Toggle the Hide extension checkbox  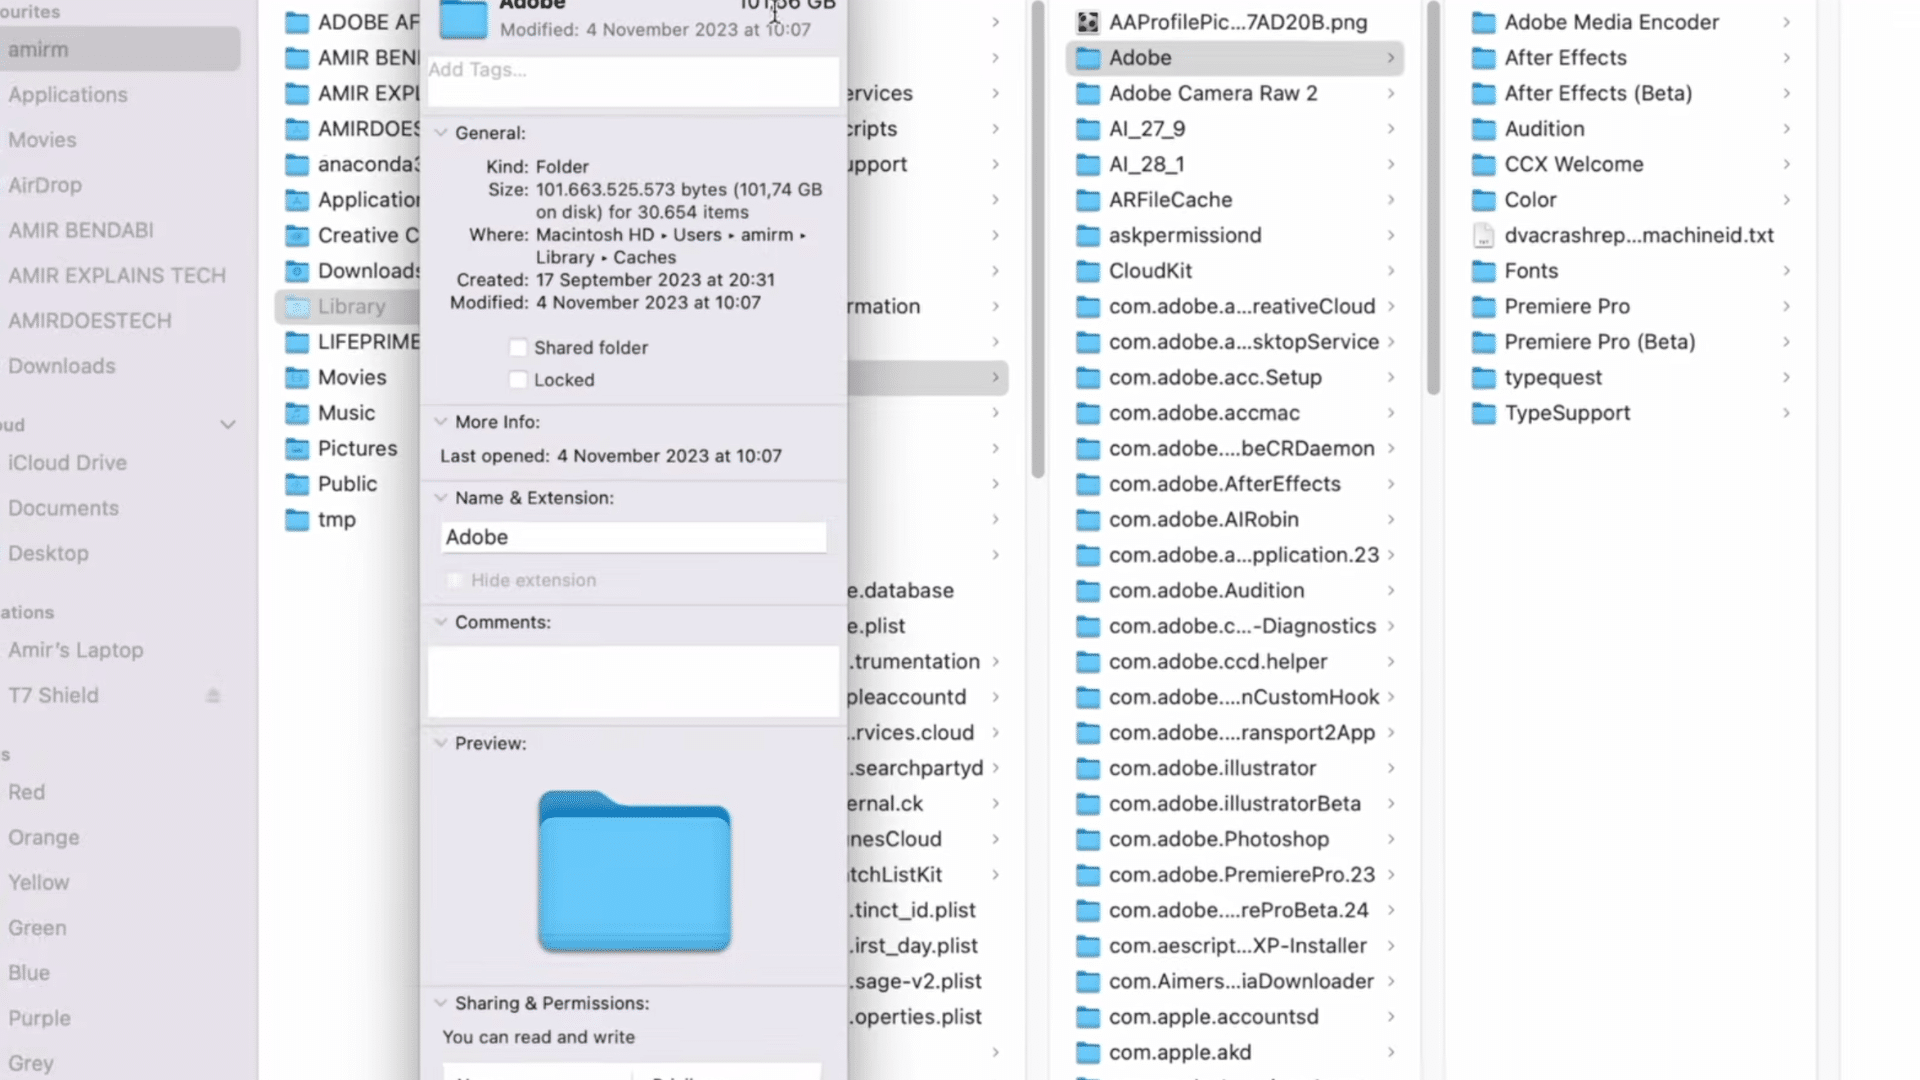(455, 580)
